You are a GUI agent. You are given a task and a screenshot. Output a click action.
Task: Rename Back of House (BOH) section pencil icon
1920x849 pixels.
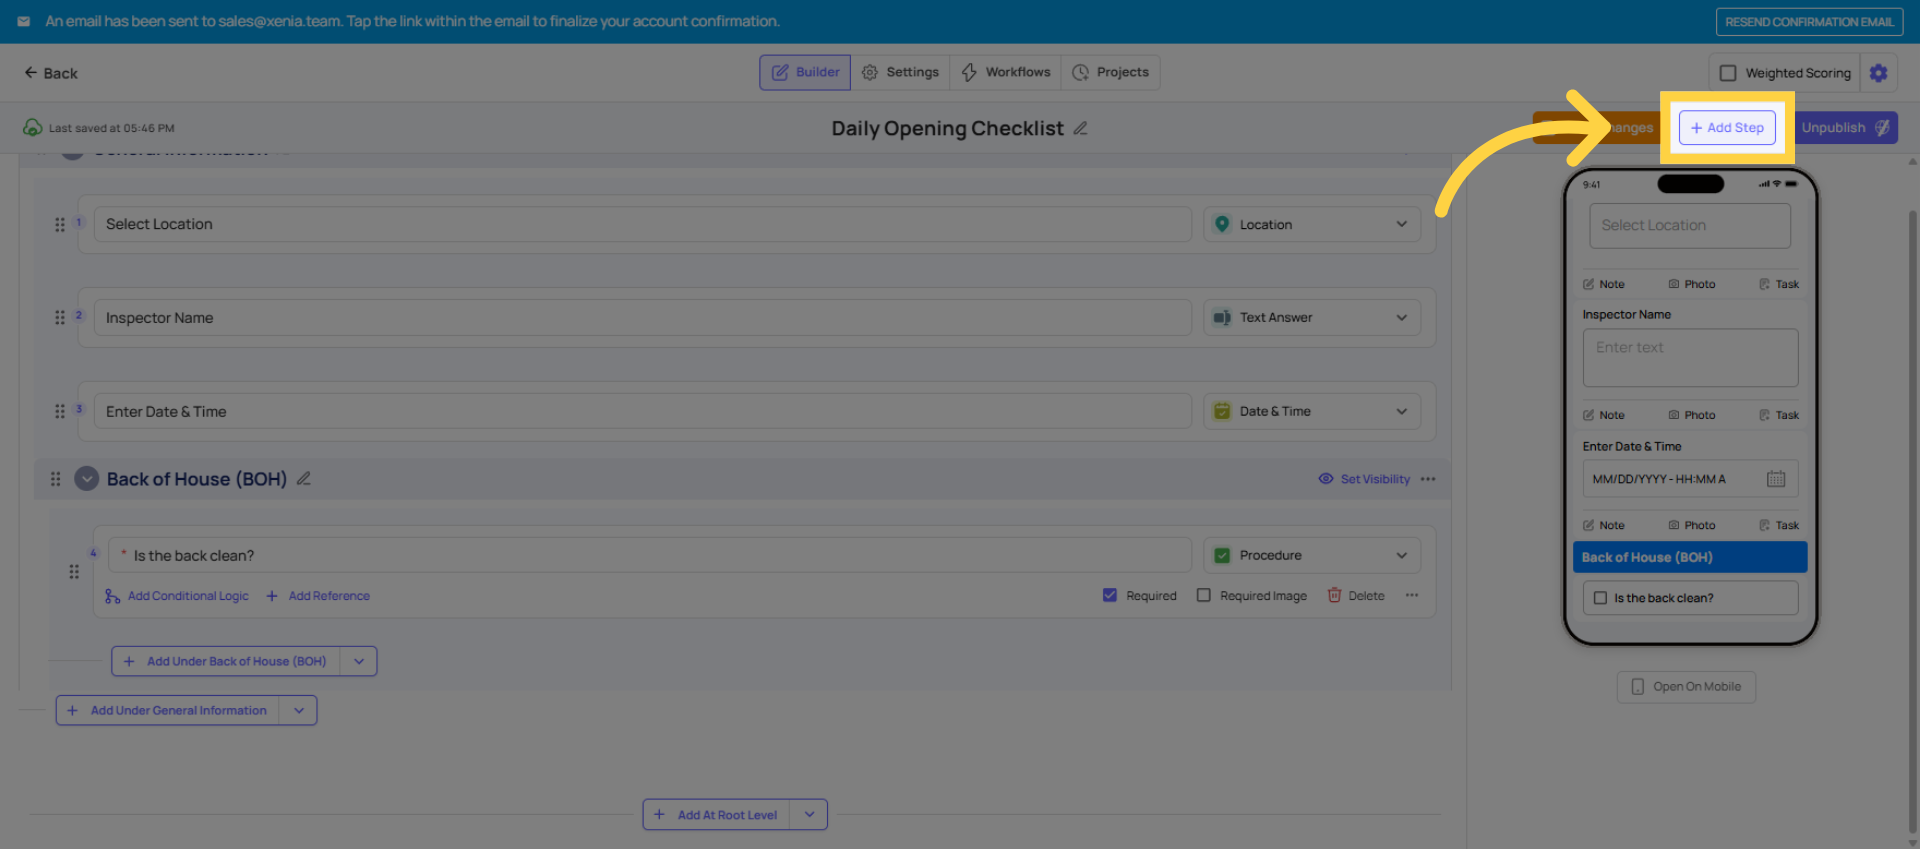click(x=304, y=479)
